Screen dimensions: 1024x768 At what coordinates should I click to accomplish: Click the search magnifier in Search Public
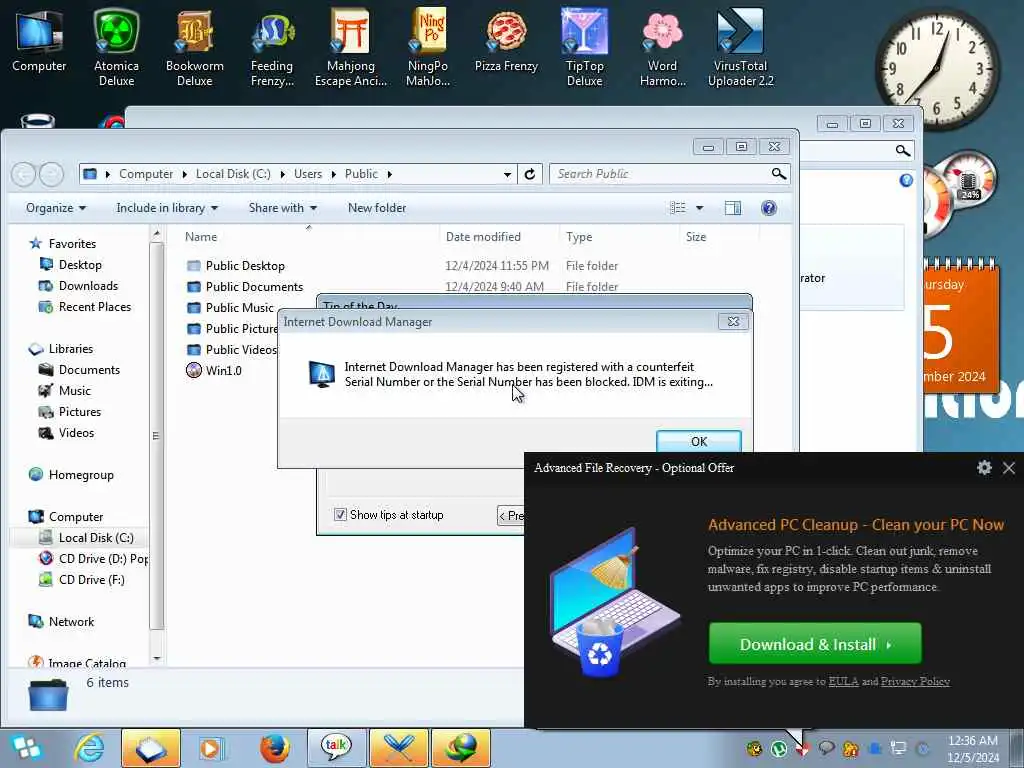(778, 174)
